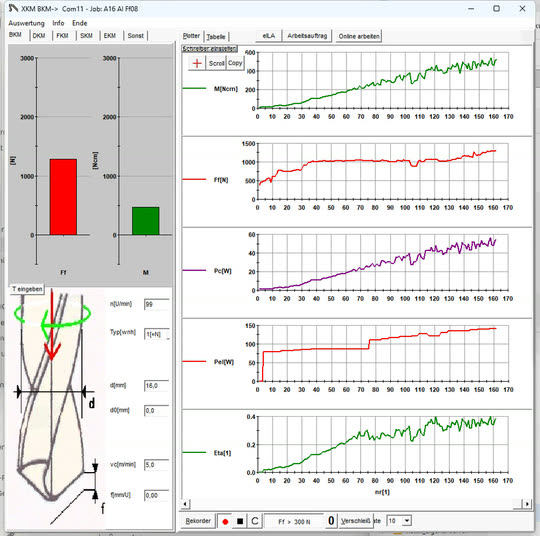Open the Auswertung menu
The image size is (540, 536).
point(27,23)
